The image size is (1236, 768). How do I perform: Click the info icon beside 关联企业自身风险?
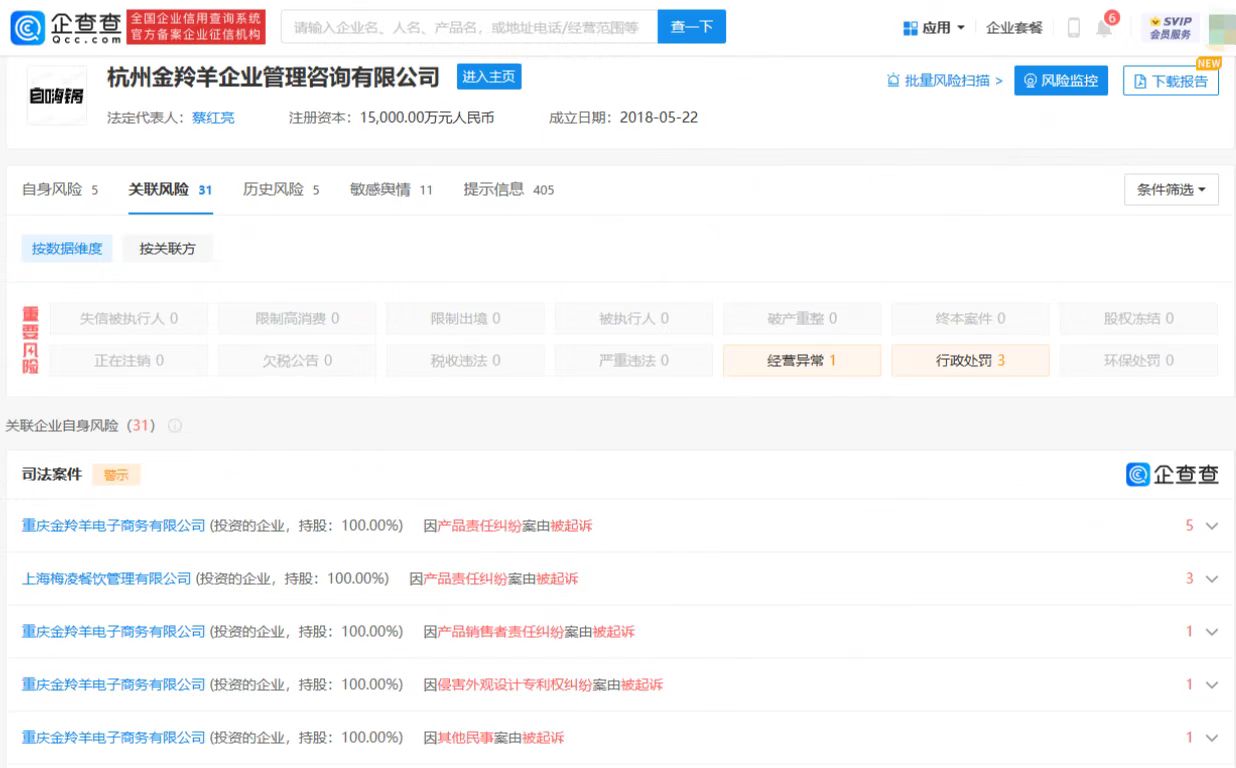[175, 426]
